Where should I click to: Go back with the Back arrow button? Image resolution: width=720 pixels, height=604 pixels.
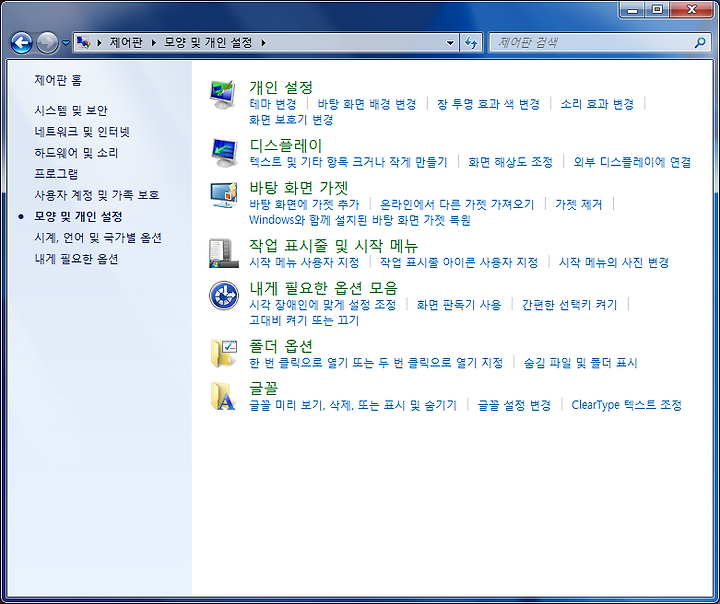pyautogui.click(x=21, y=43)
